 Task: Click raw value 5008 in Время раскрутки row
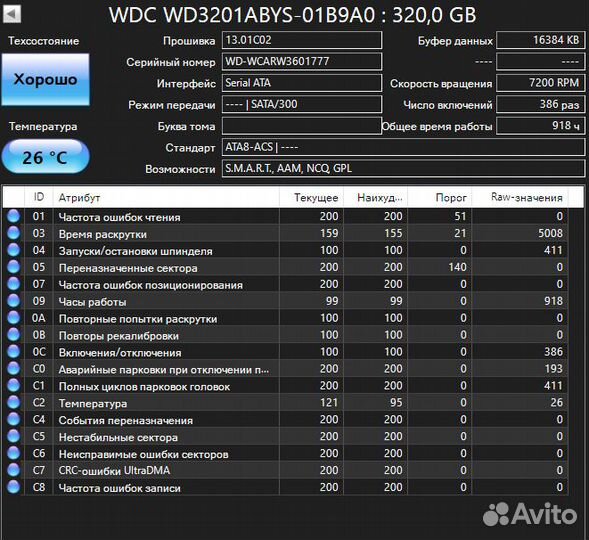click(550, 233)
